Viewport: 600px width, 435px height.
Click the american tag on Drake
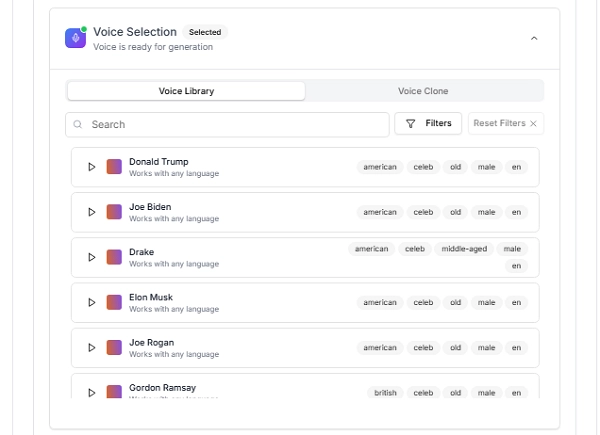click(372, 249)
